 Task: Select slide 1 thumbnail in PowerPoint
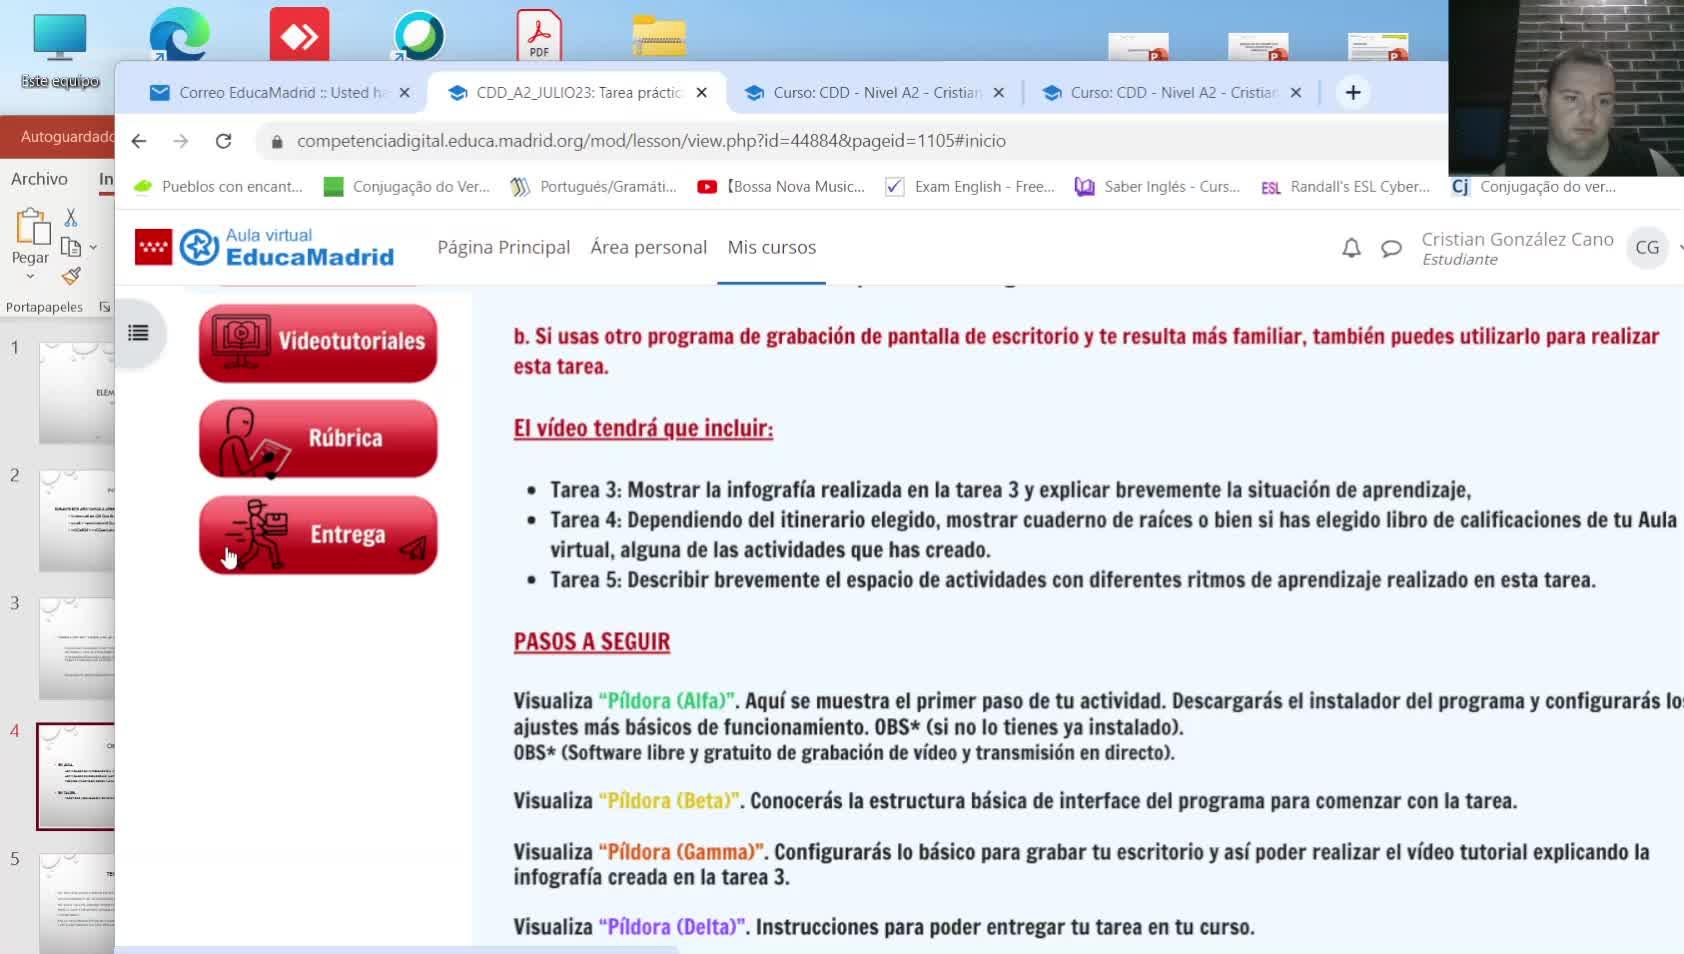pos(77,393)
